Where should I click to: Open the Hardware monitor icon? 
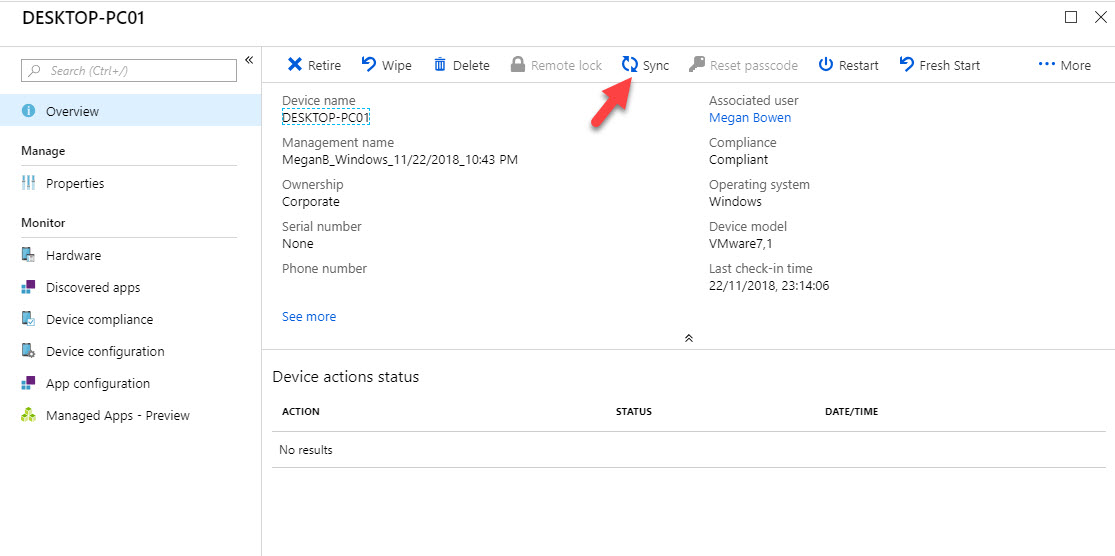click(28, 255)
